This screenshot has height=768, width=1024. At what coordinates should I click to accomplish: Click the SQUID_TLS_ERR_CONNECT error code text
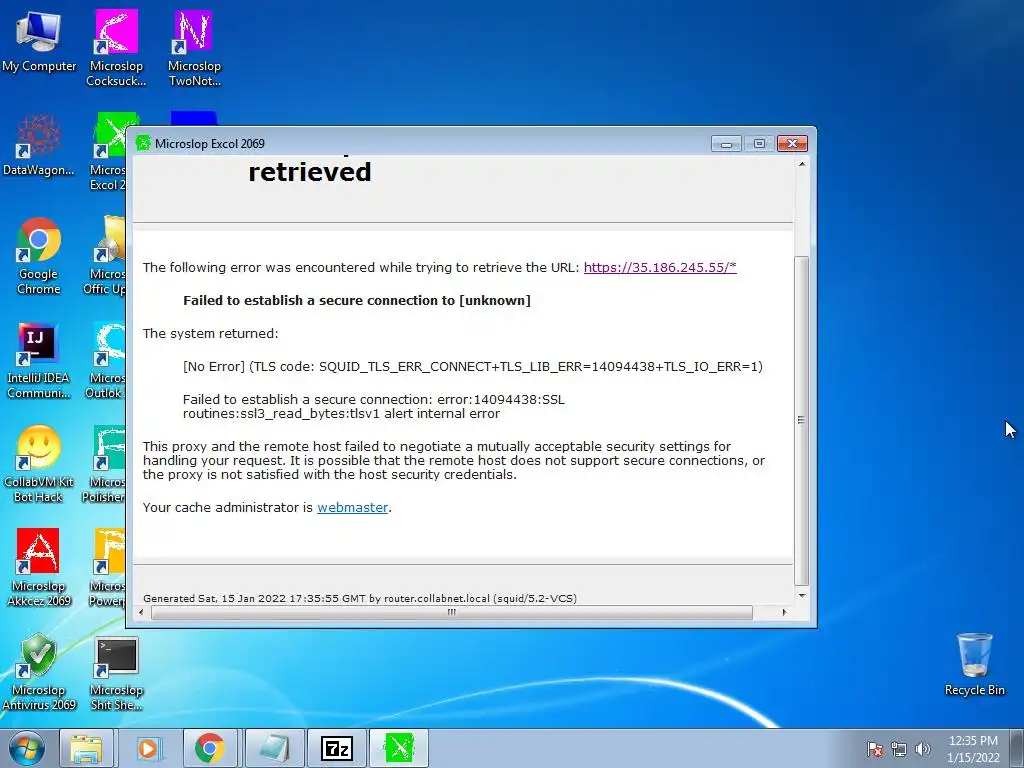pos(473,366)
